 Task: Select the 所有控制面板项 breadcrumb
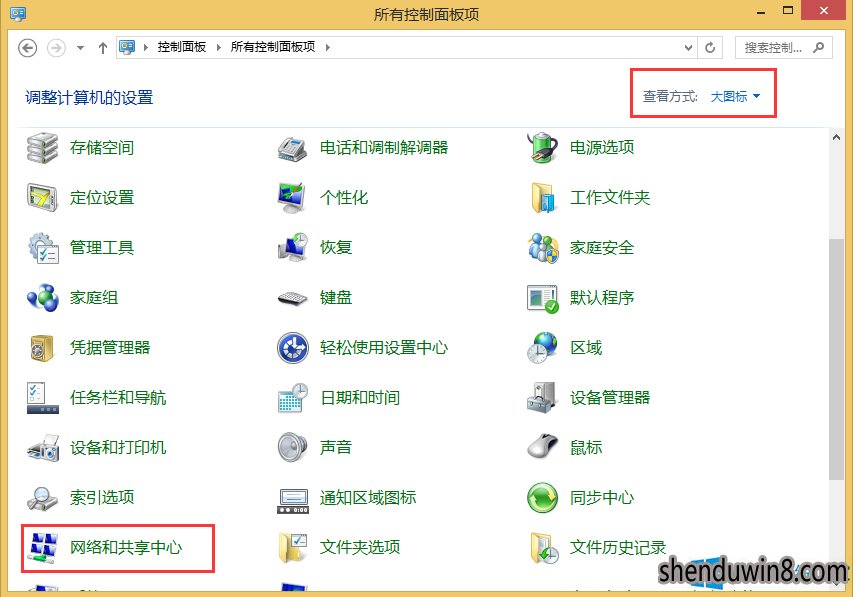point(273,47)
